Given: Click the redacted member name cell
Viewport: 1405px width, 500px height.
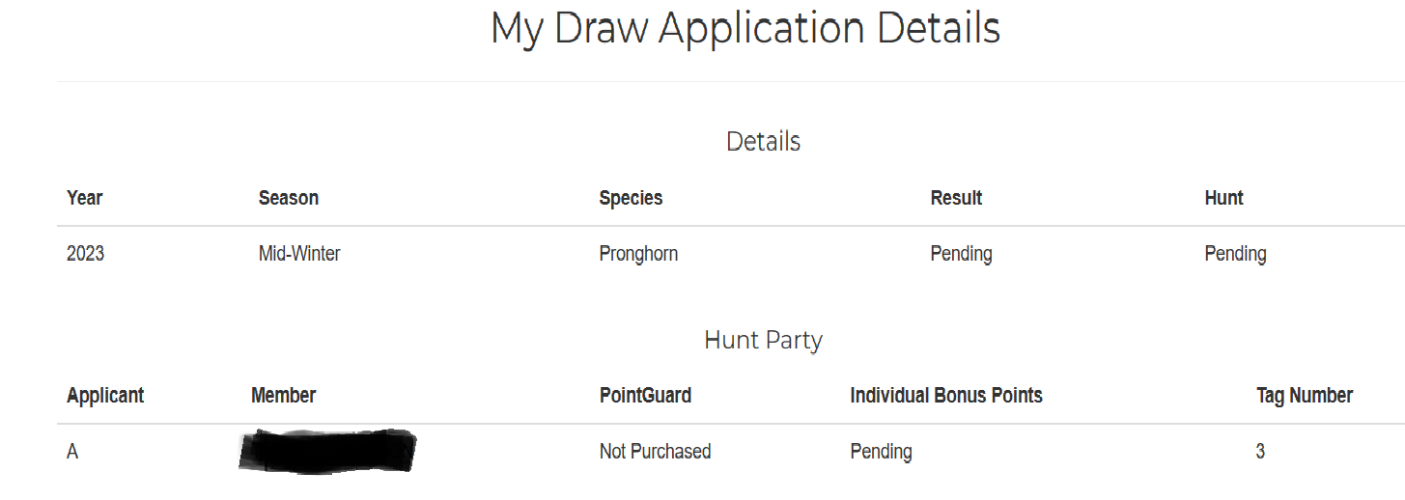Looking at the screenshot, I should point(327,451).
